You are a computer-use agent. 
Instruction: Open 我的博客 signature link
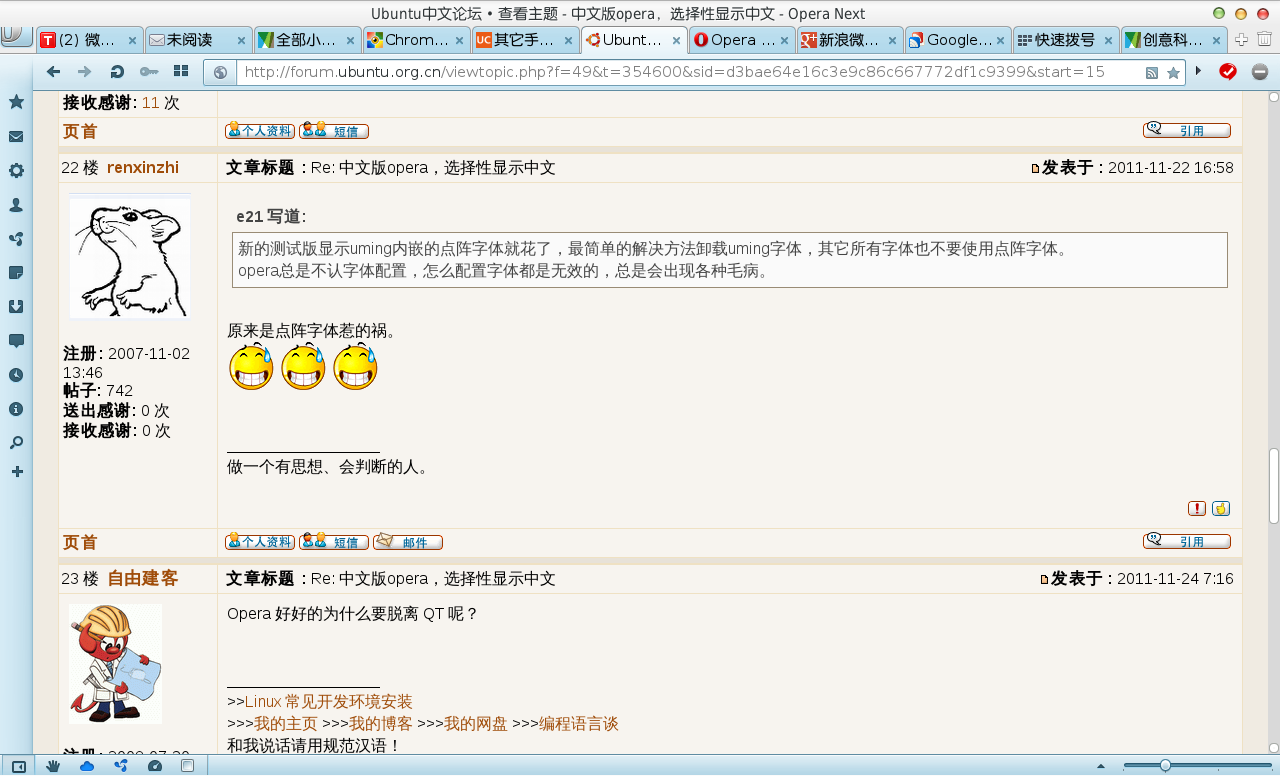tap(380, 724)
